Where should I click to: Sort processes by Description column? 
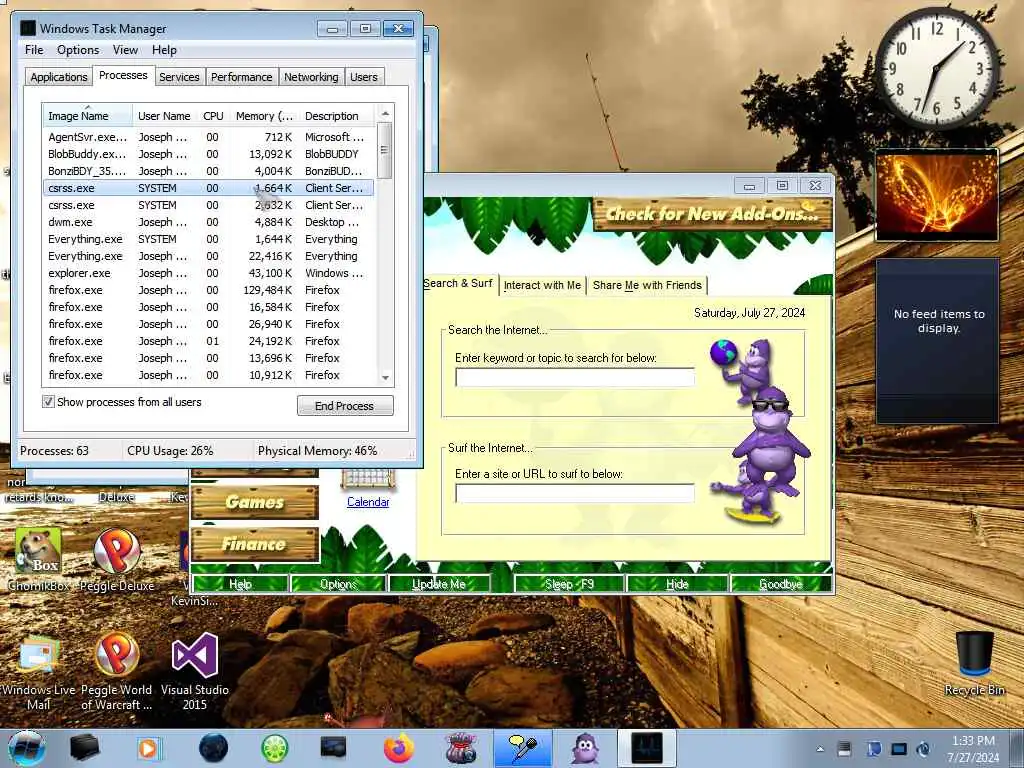pos(337,116)
